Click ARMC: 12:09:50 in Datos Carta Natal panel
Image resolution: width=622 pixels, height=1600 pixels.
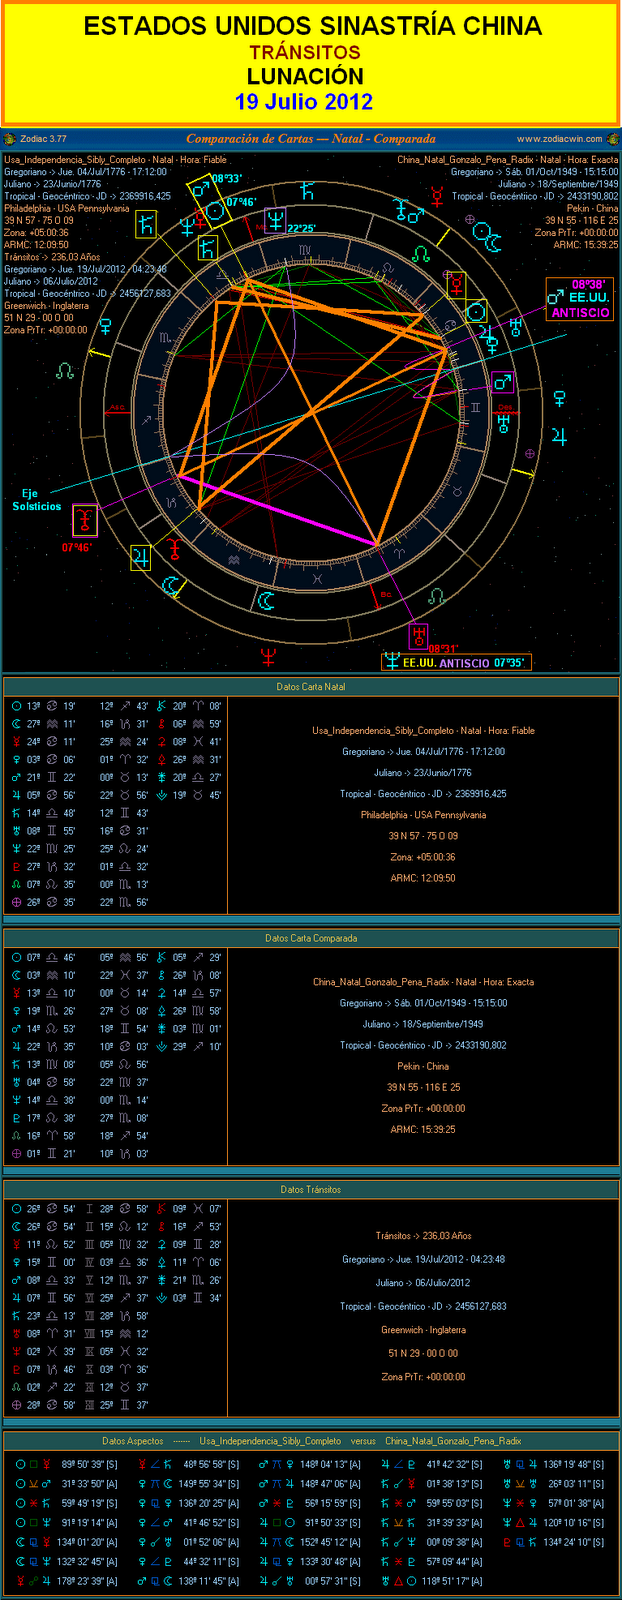click(x=423, y=878)
